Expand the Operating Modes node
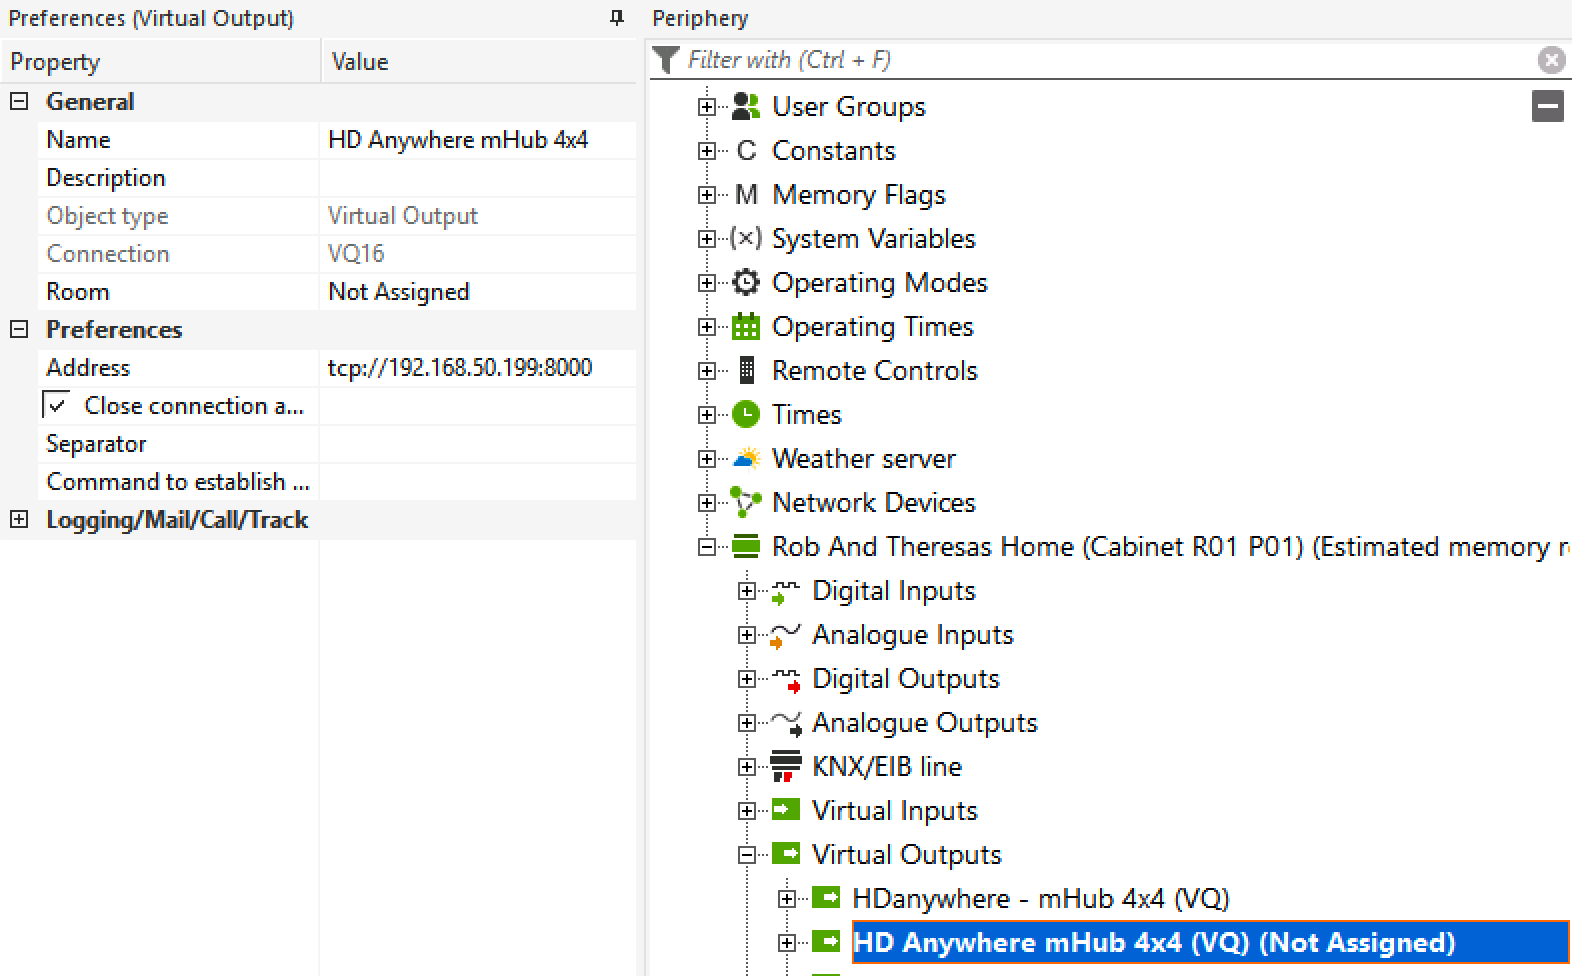This screenshot has height=976, width=1572. point(707,283)
